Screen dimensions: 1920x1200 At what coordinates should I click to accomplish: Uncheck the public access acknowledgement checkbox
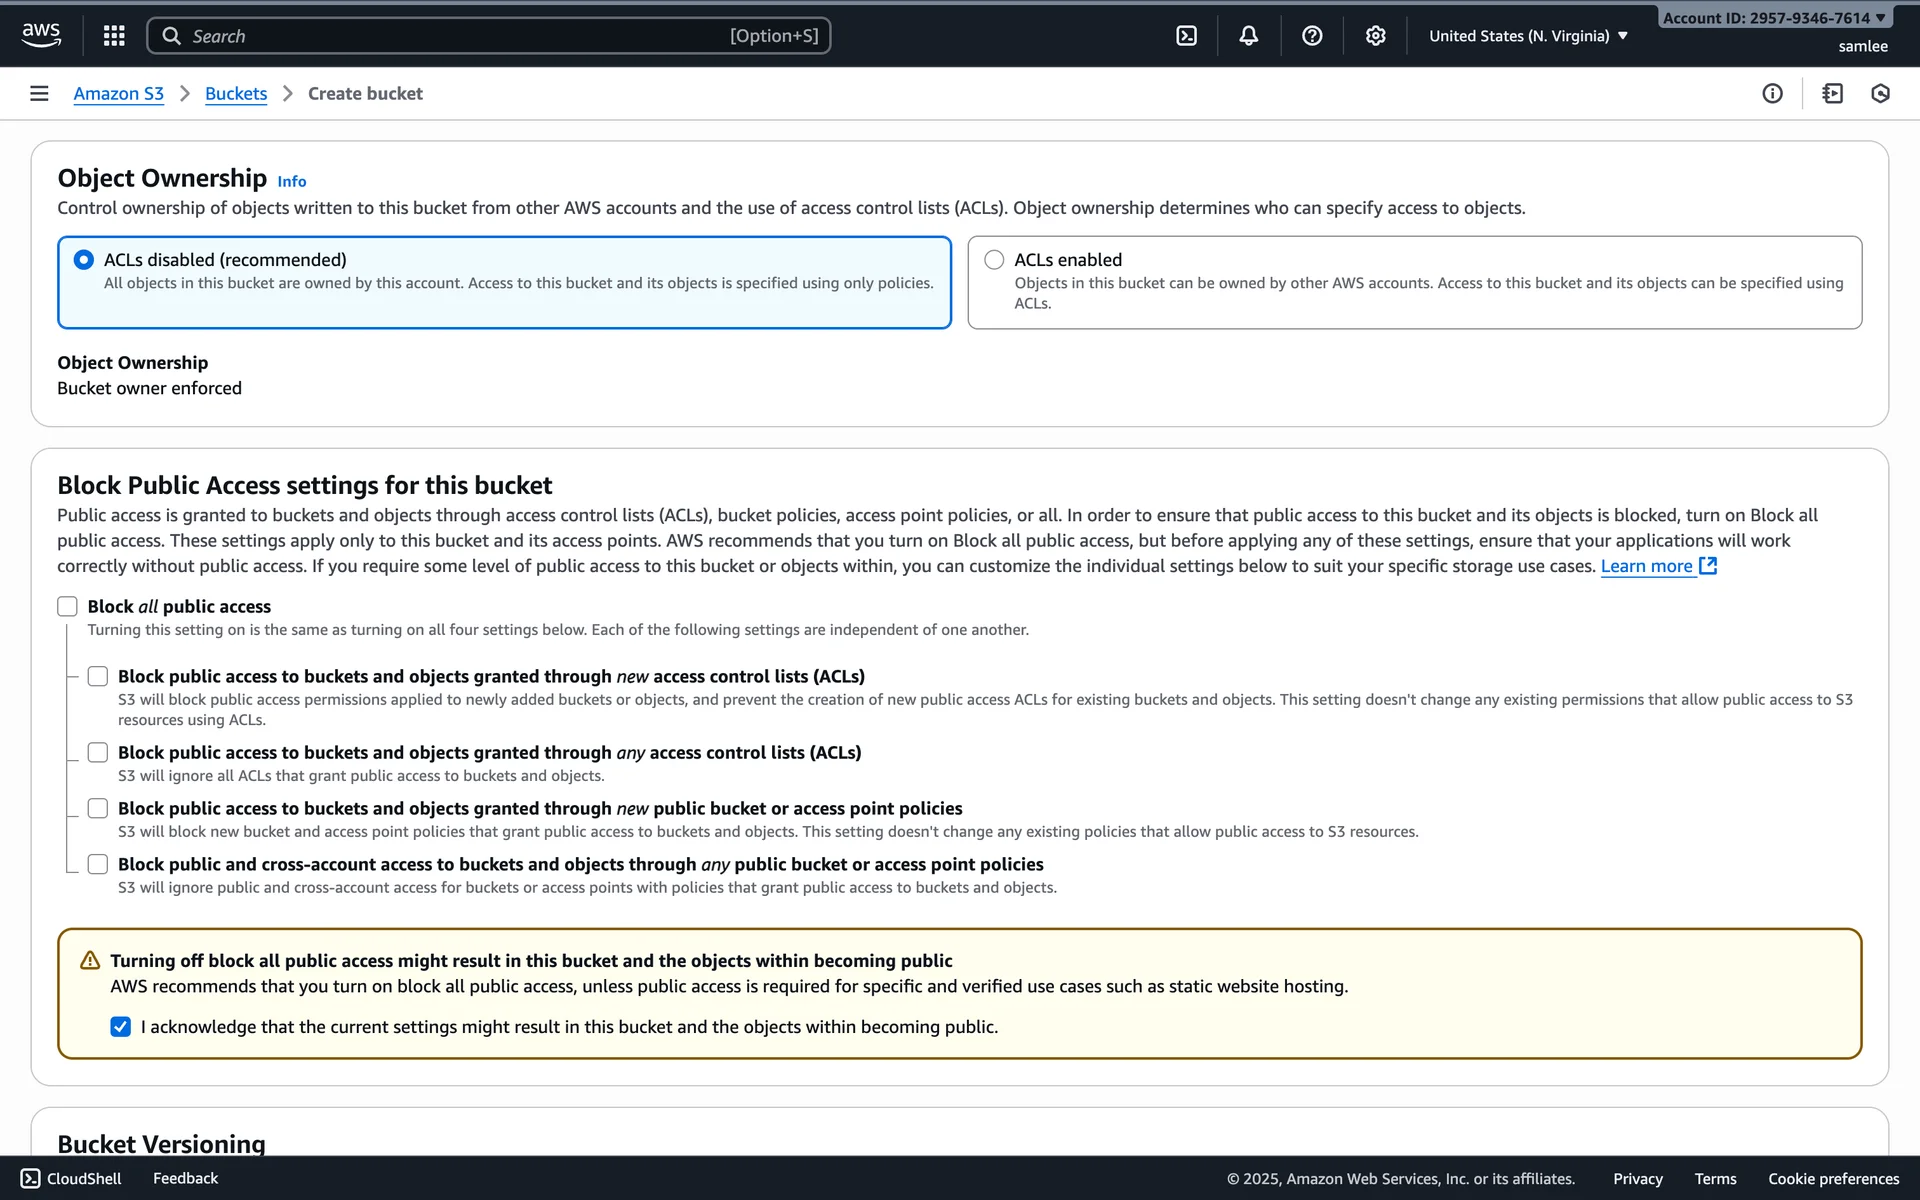(121, 1027)
